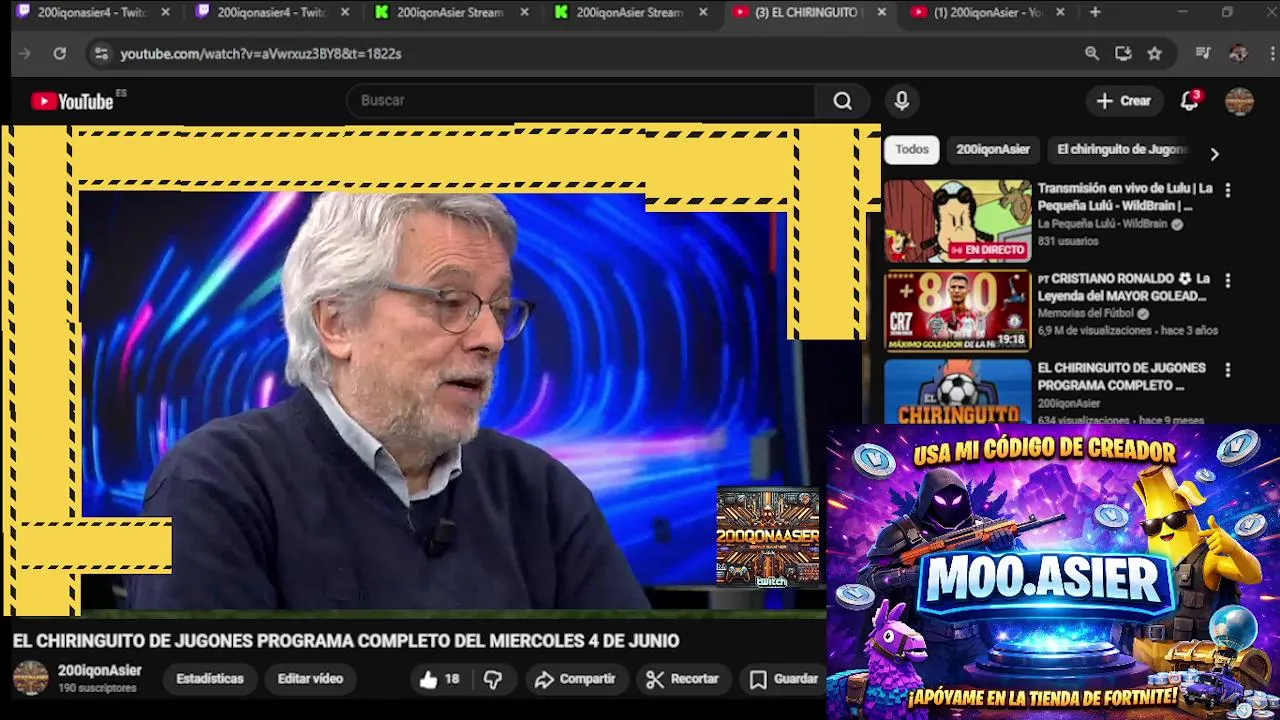Like the video with thumbs up
The width and height of the screenshot is (1280, 720).
440,679
